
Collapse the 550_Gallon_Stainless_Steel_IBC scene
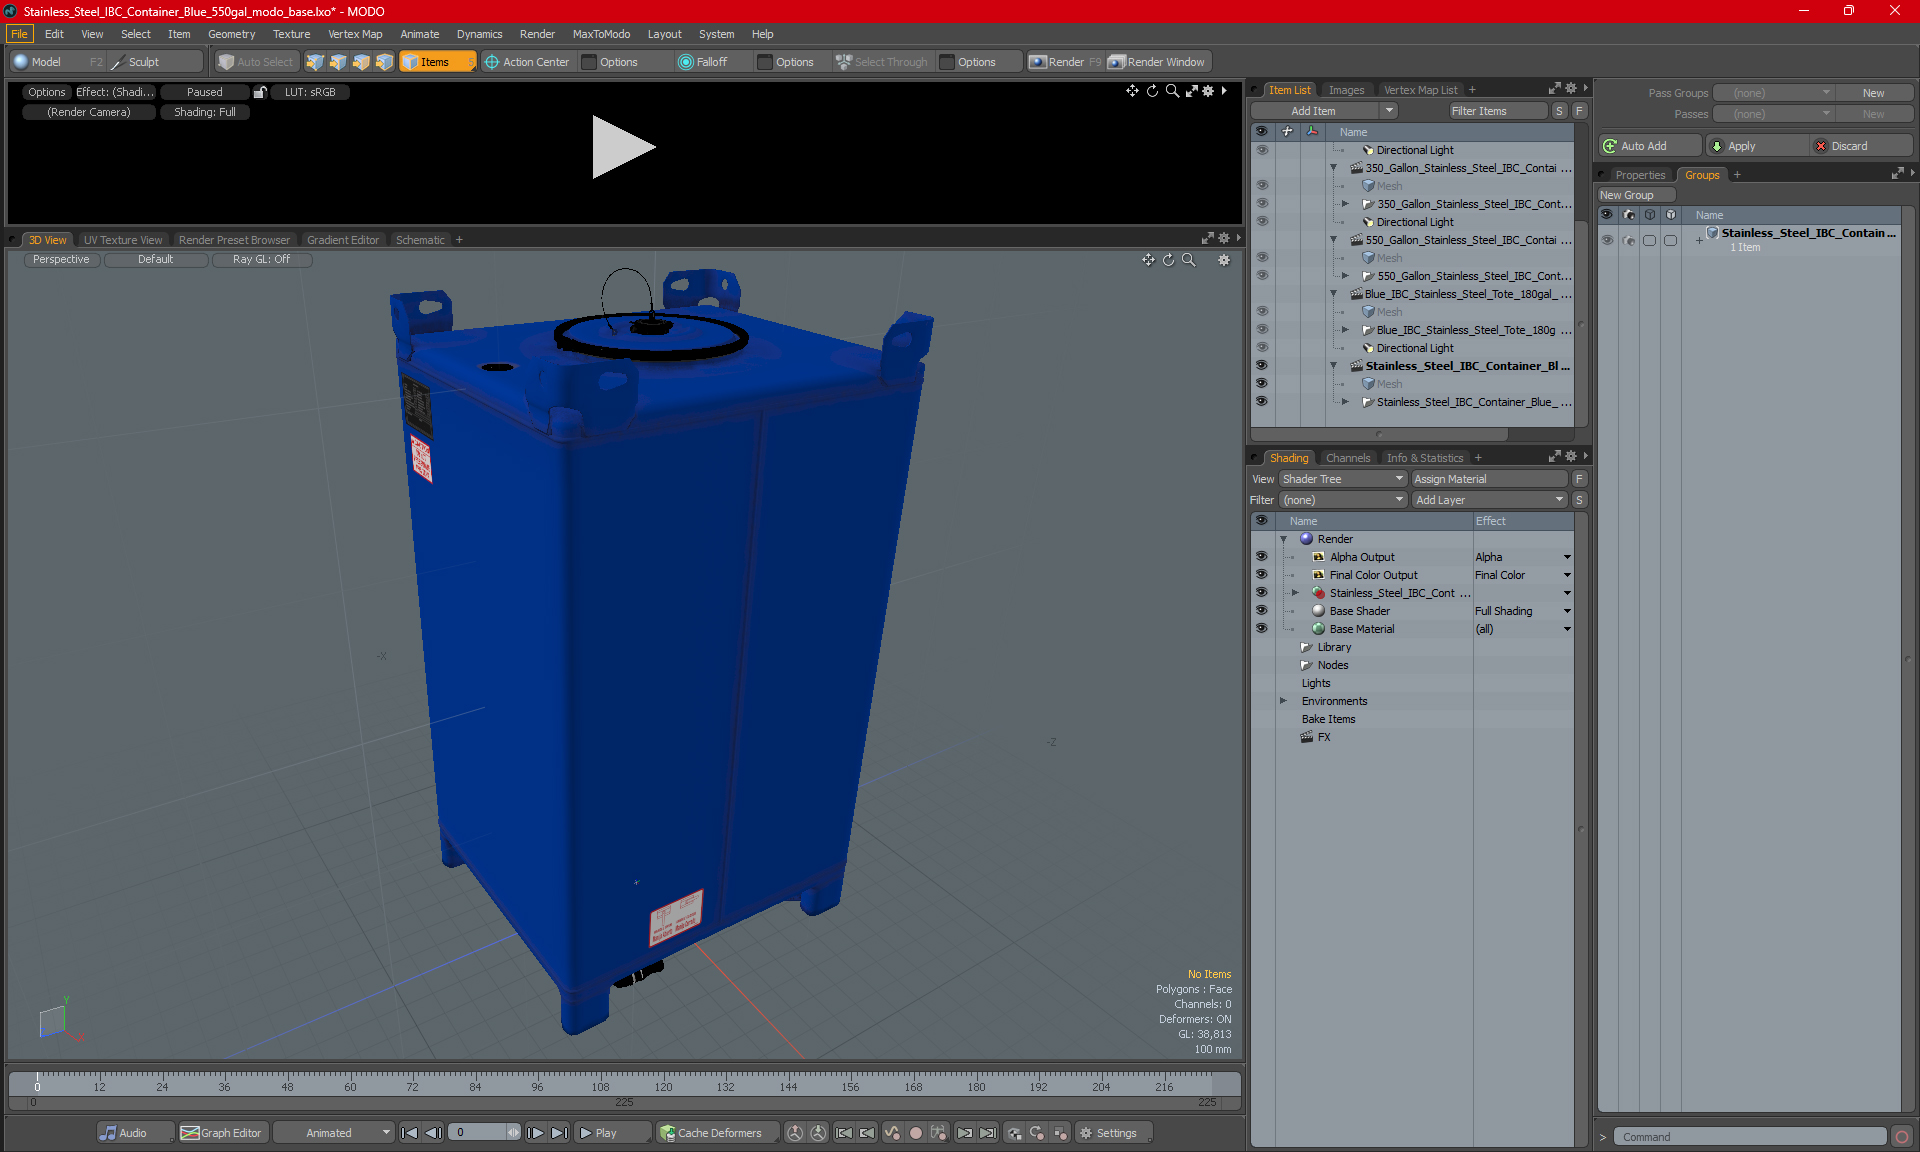point(1334,240)
